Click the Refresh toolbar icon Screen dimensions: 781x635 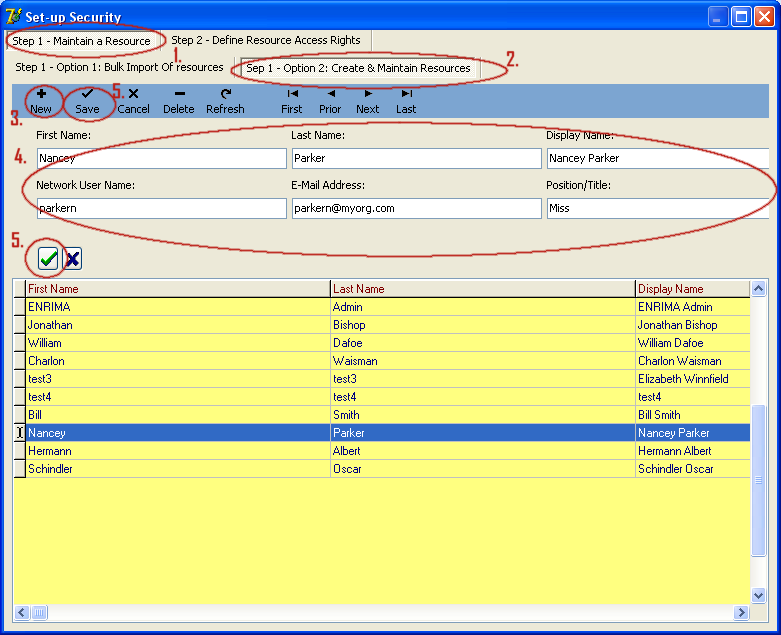(225, 94)
